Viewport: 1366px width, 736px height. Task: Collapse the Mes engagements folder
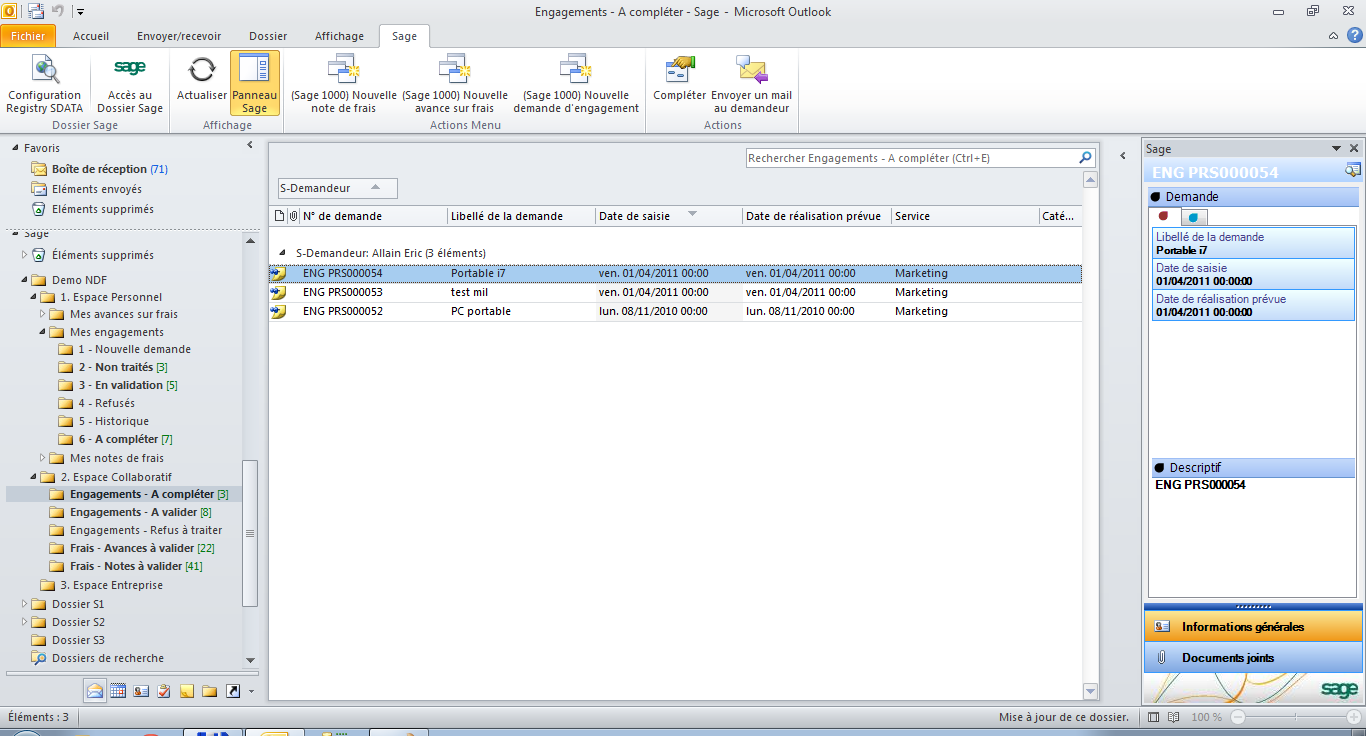click(x=43, y=332)
